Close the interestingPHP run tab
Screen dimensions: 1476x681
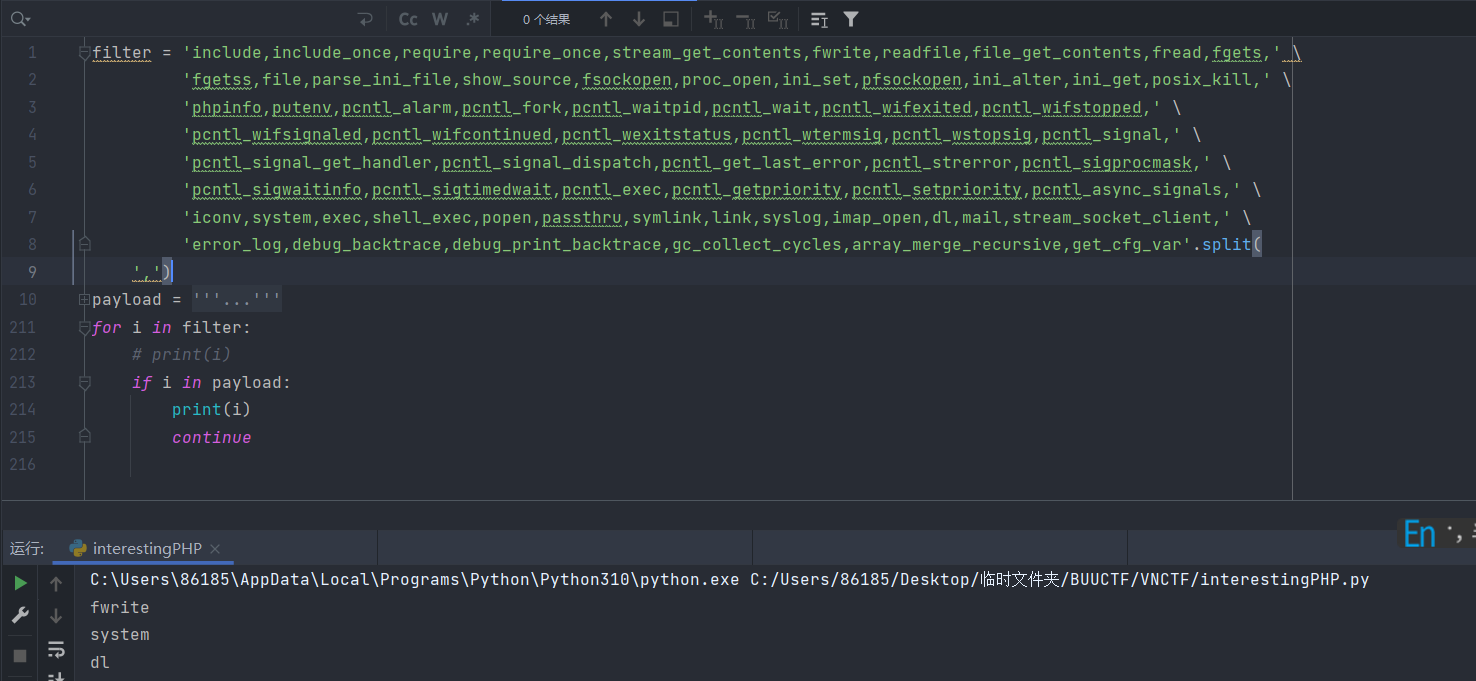click(x=215, y=549)
